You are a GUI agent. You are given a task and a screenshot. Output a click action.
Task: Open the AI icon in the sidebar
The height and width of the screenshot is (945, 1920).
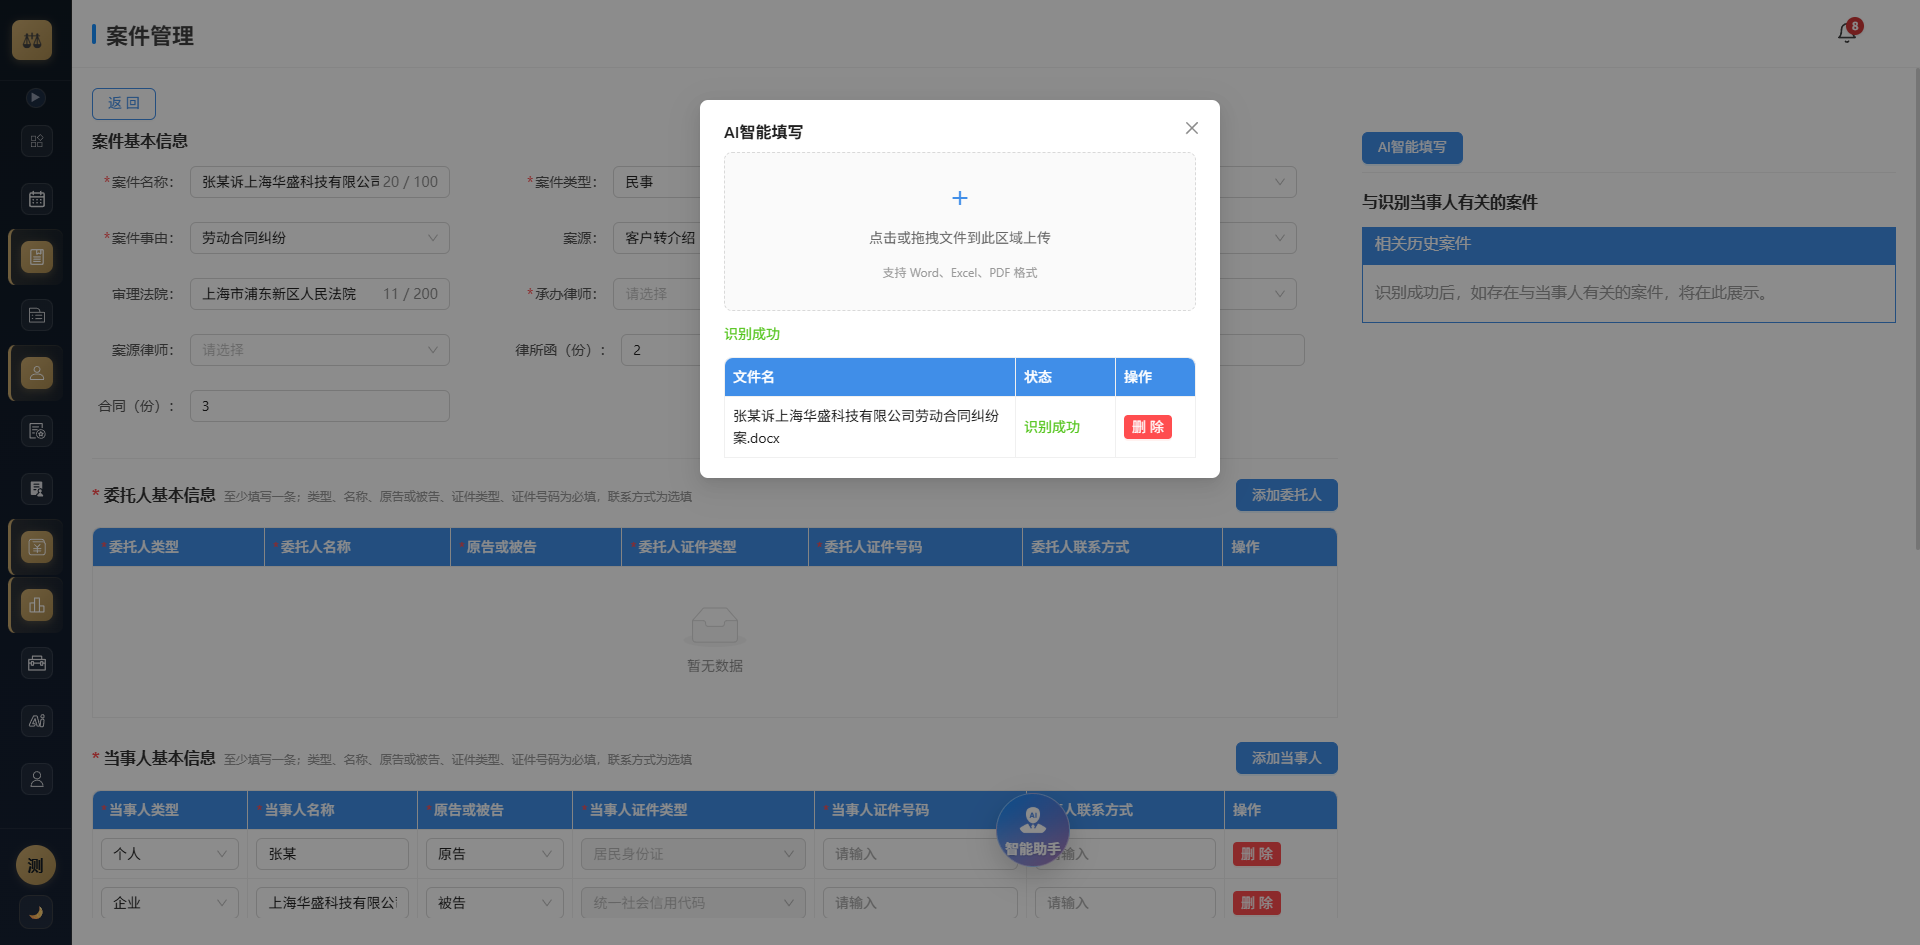click(x=37, y=721)
